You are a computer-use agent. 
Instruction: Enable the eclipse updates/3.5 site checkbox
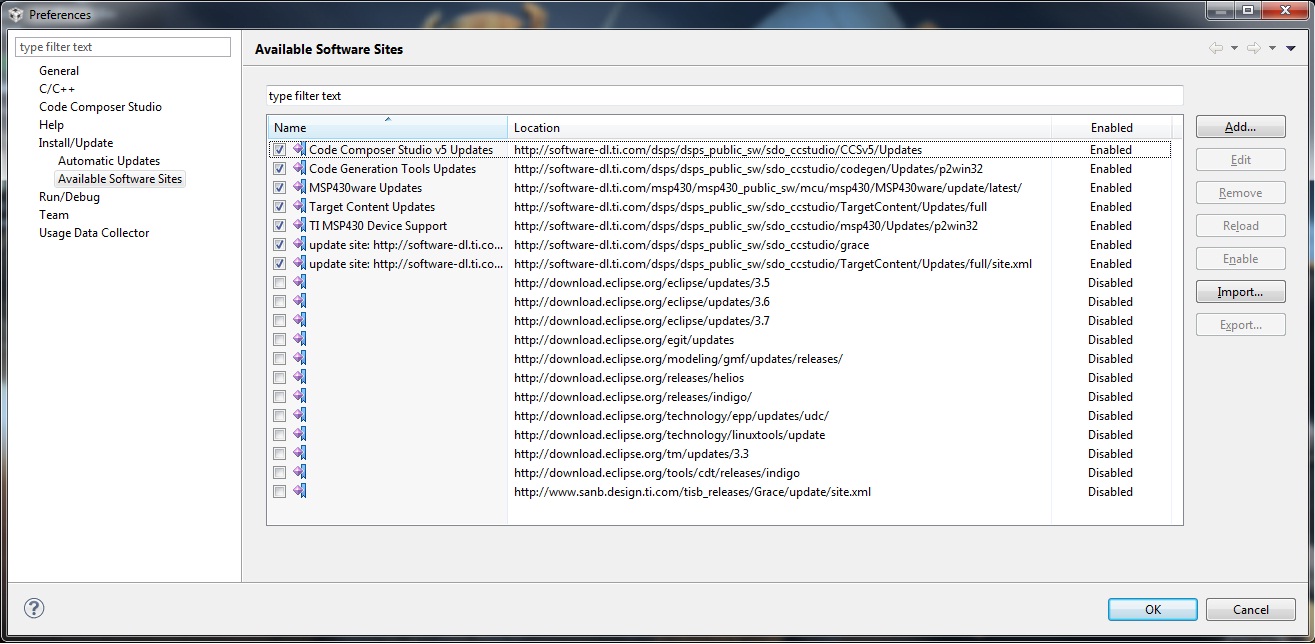click(279, 282)
